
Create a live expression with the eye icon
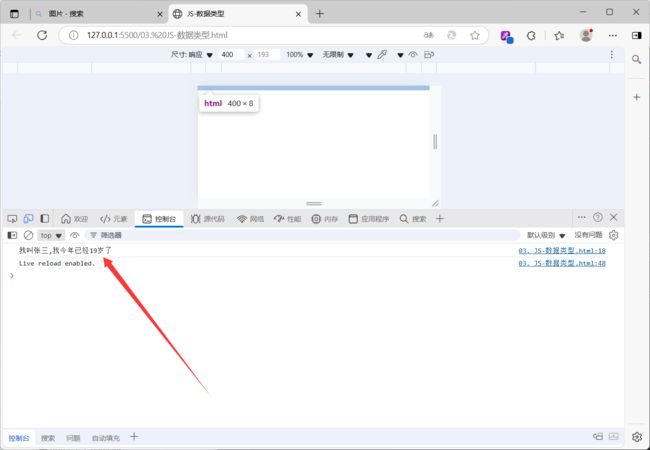coord(75,235)
